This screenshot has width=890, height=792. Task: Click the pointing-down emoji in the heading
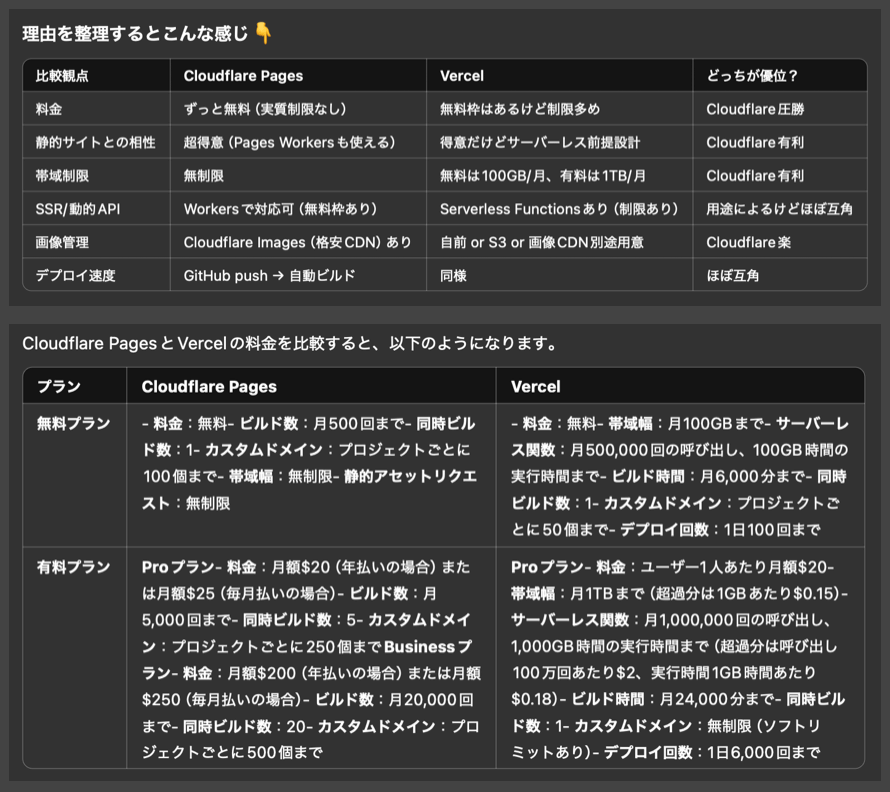[x=263, y=34]
